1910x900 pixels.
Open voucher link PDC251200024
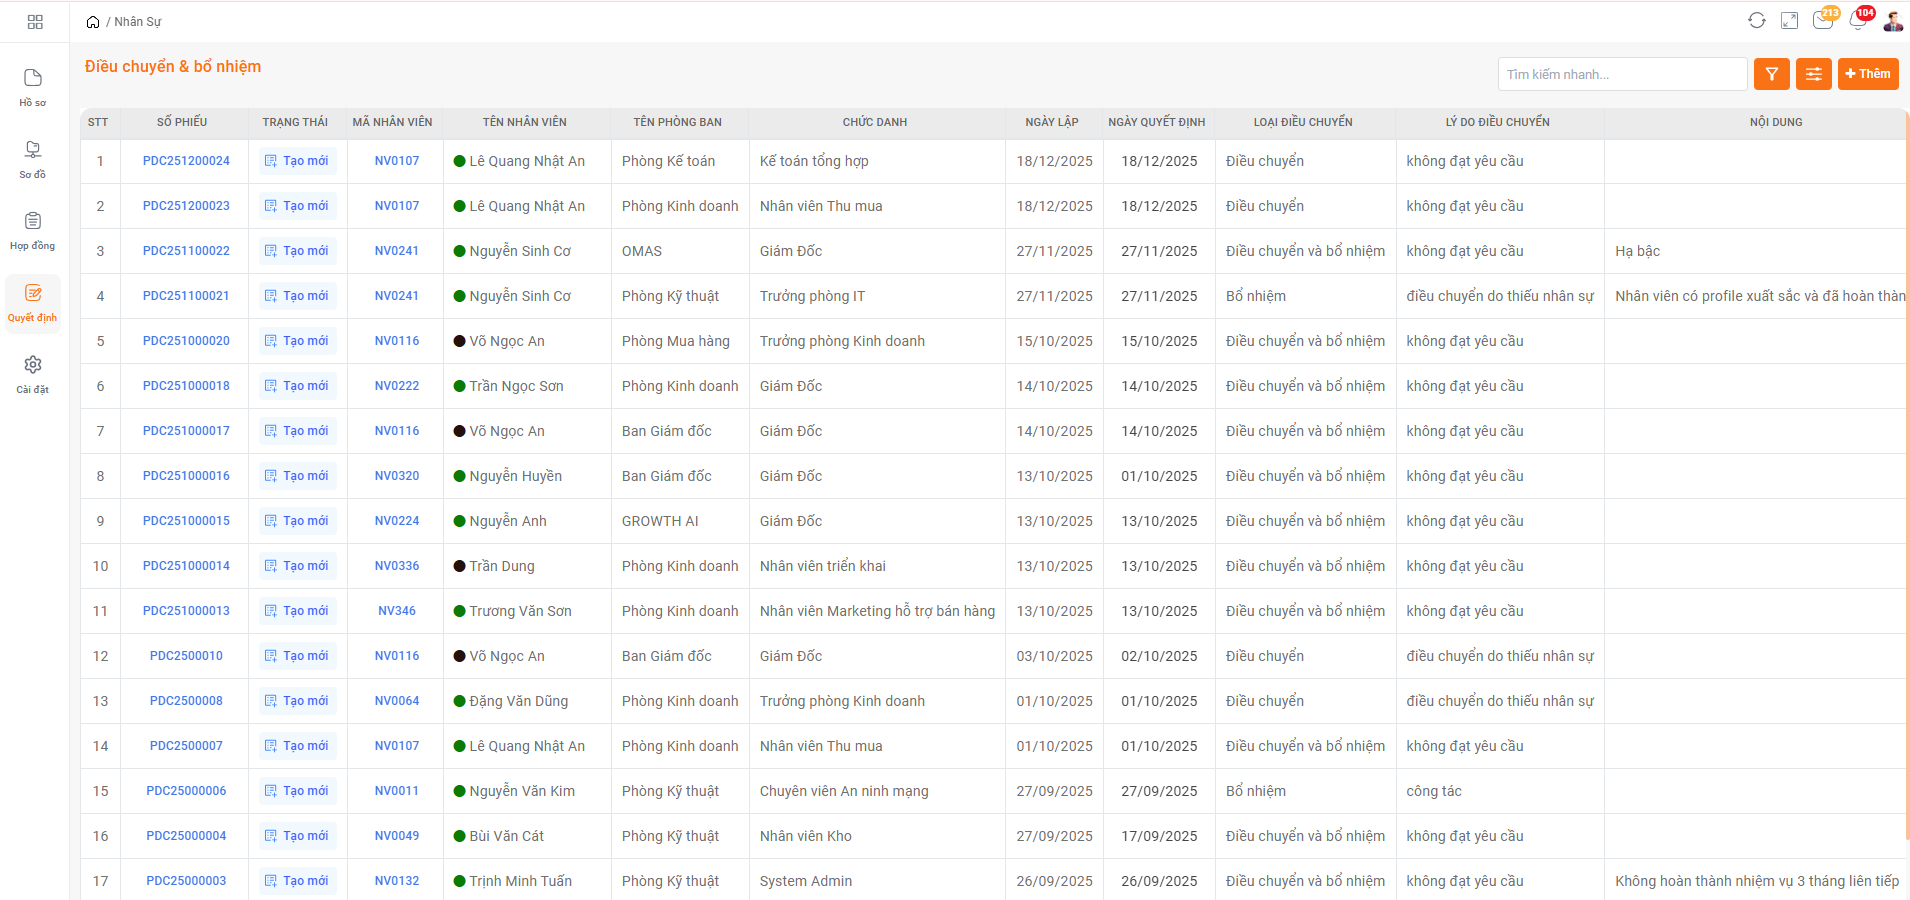[186, 161]
